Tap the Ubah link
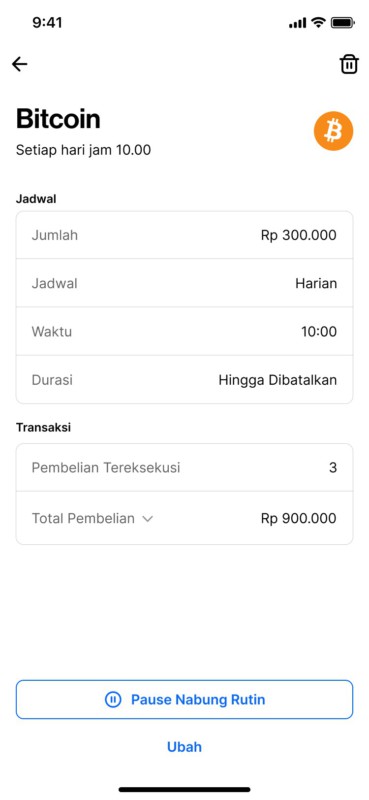The width and height of the screenshot is (369, 800). (184, 746)
